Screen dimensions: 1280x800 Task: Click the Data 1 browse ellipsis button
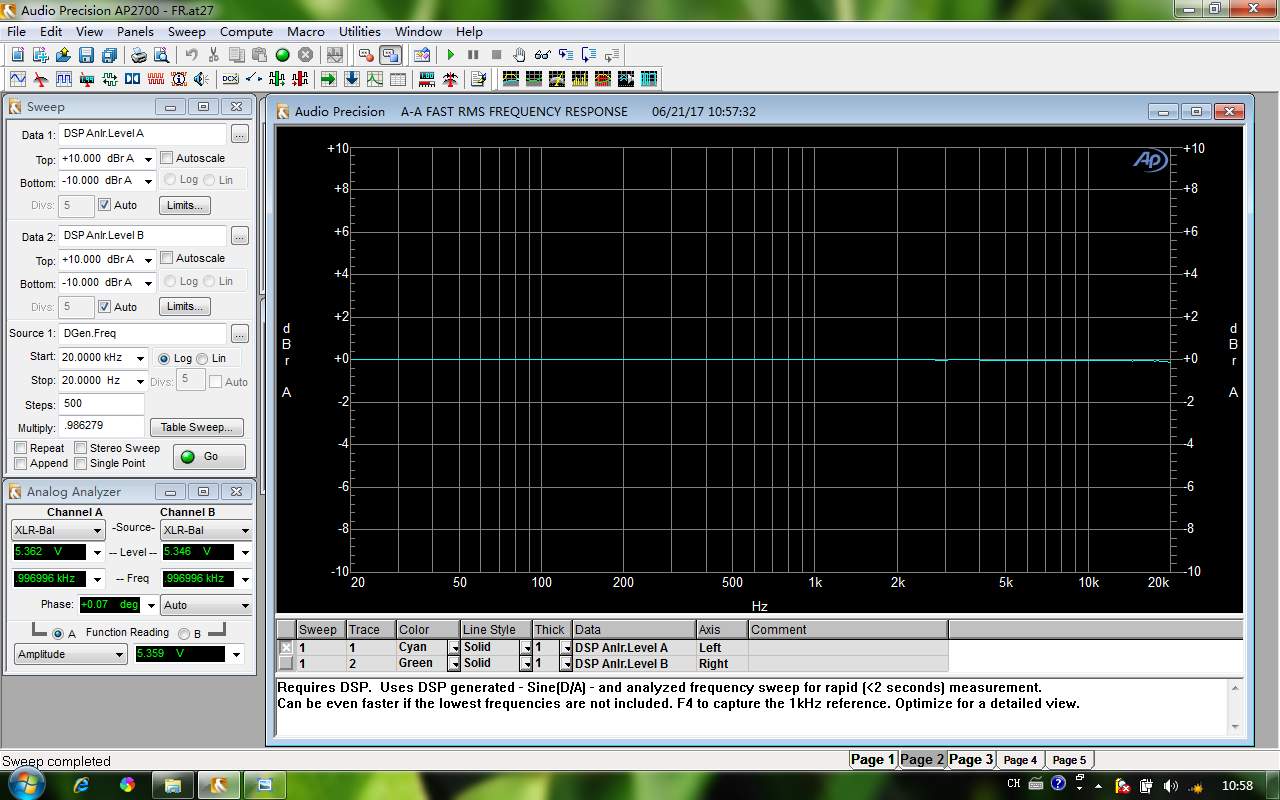coord(240,134)
